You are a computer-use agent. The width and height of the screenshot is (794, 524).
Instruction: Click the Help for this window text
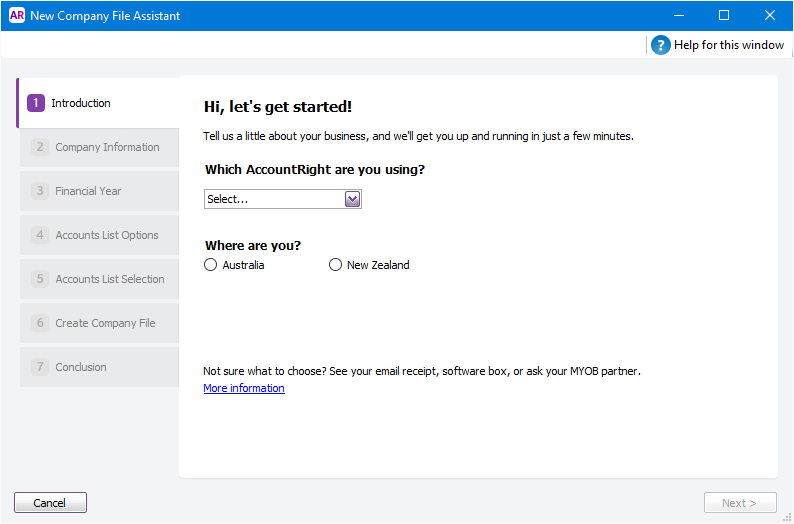point(729,45)
